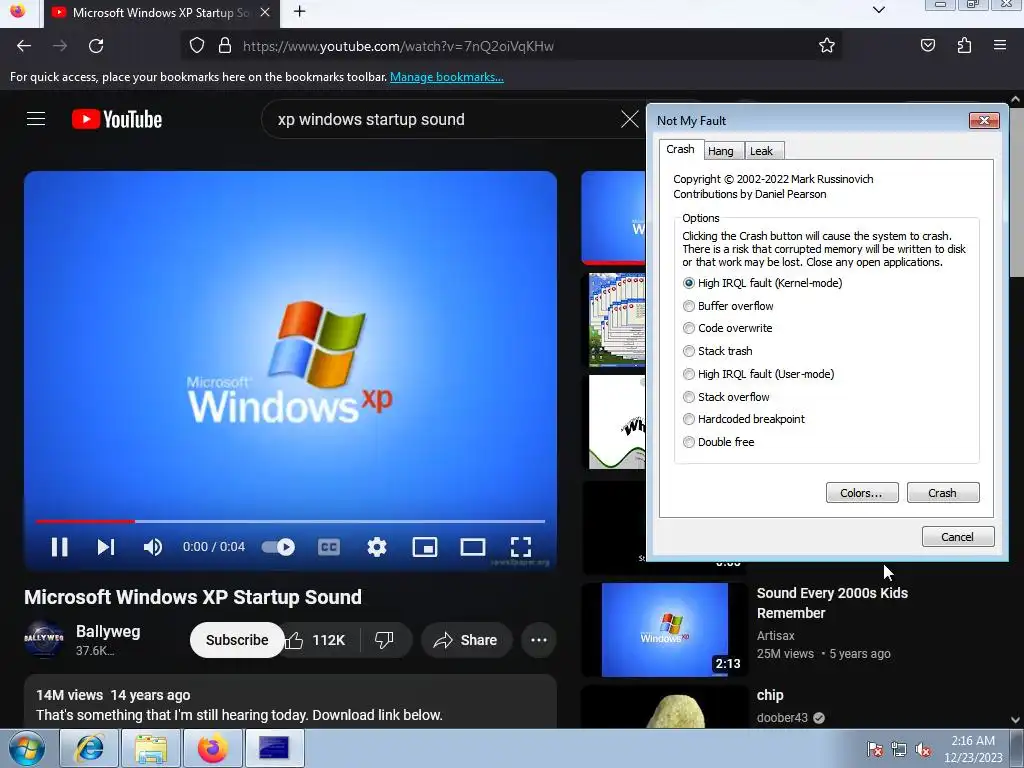View site security padlock info
Image resolution: width=1024 pixels, height=768 pixels.
pos(225,46)
